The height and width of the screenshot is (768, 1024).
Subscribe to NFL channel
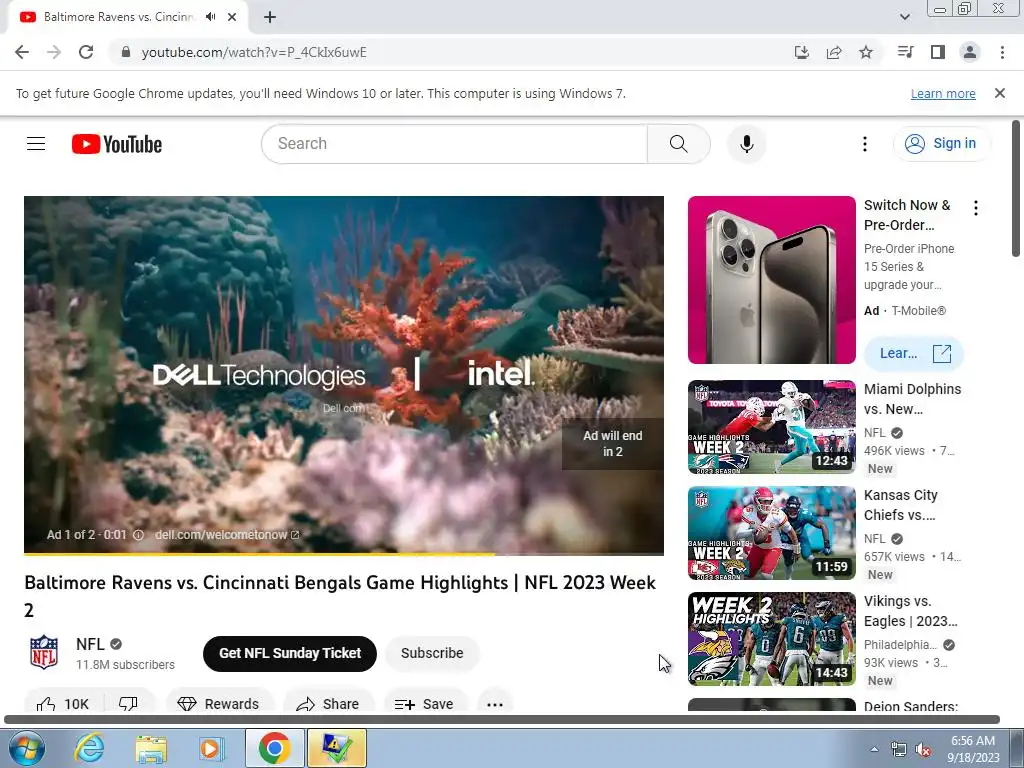(432, 653)
